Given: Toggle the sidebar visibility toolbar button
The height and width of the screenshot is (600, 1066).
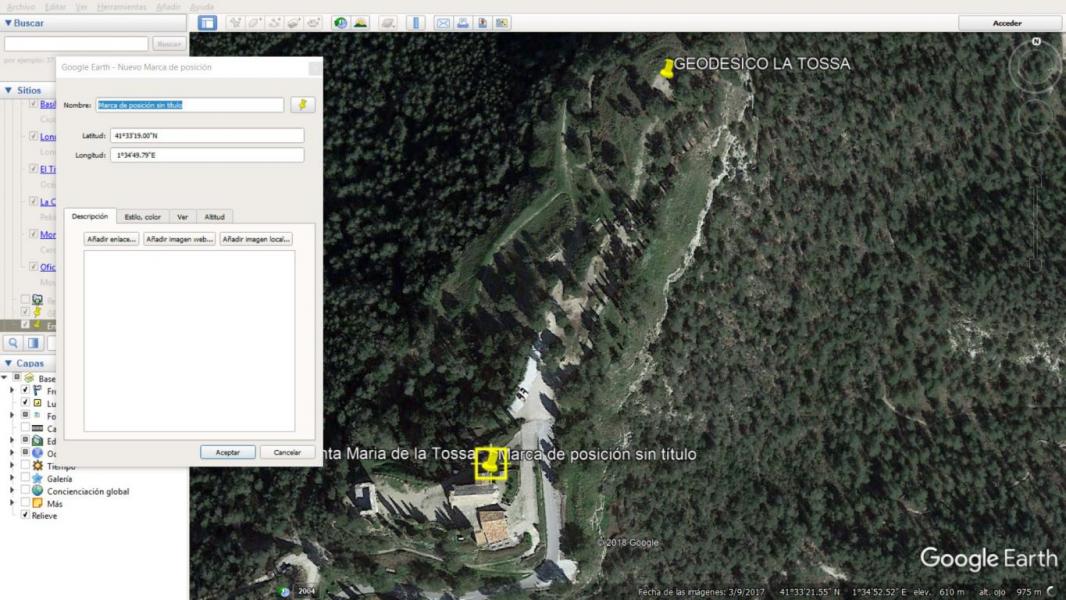Looking at the screenshot, I should click(x=207, y=23).
